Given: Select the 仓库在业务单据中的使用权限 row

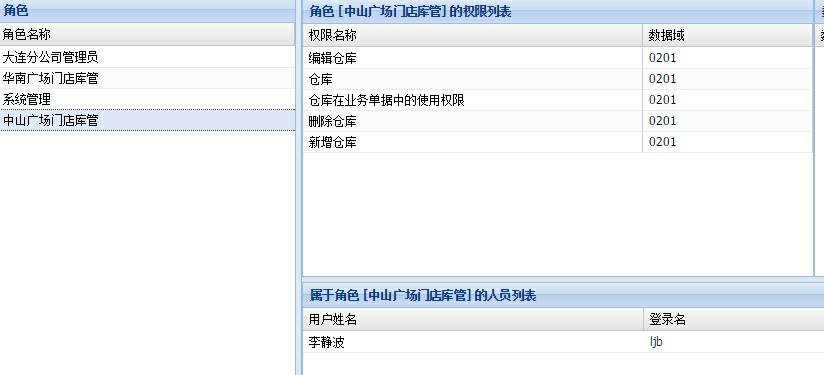Looking at the screenshot, I should pos(558,100).
